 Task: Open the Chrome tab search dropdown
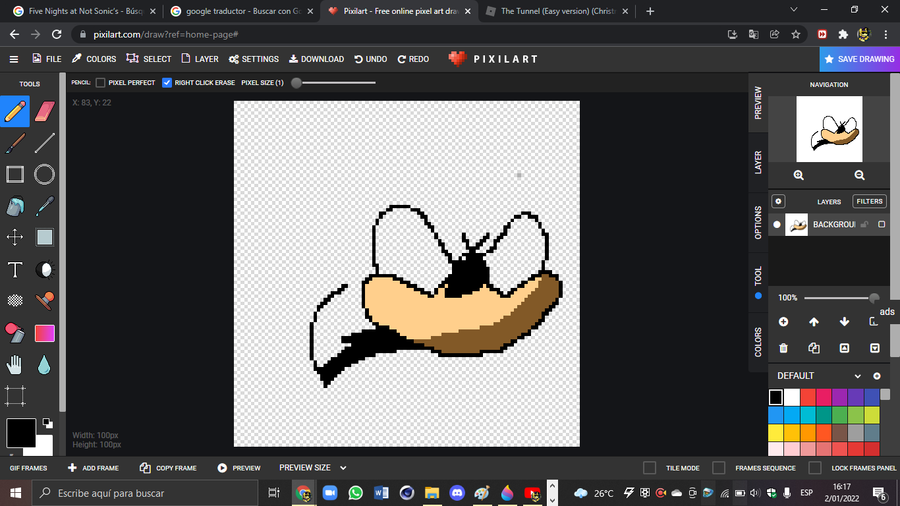click(794, 10)
